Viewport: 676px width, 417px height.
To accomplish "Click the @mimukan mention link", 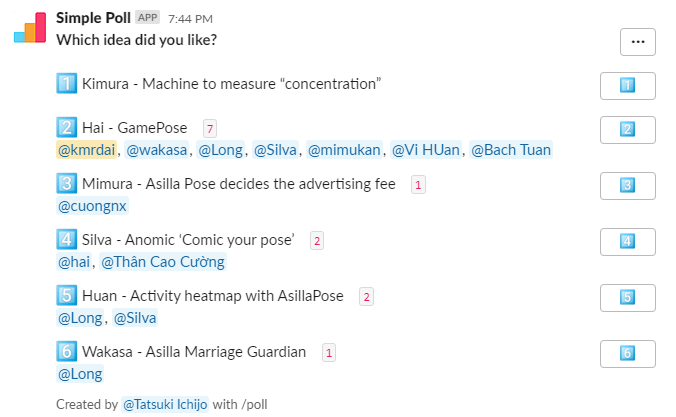I will 344,150.
